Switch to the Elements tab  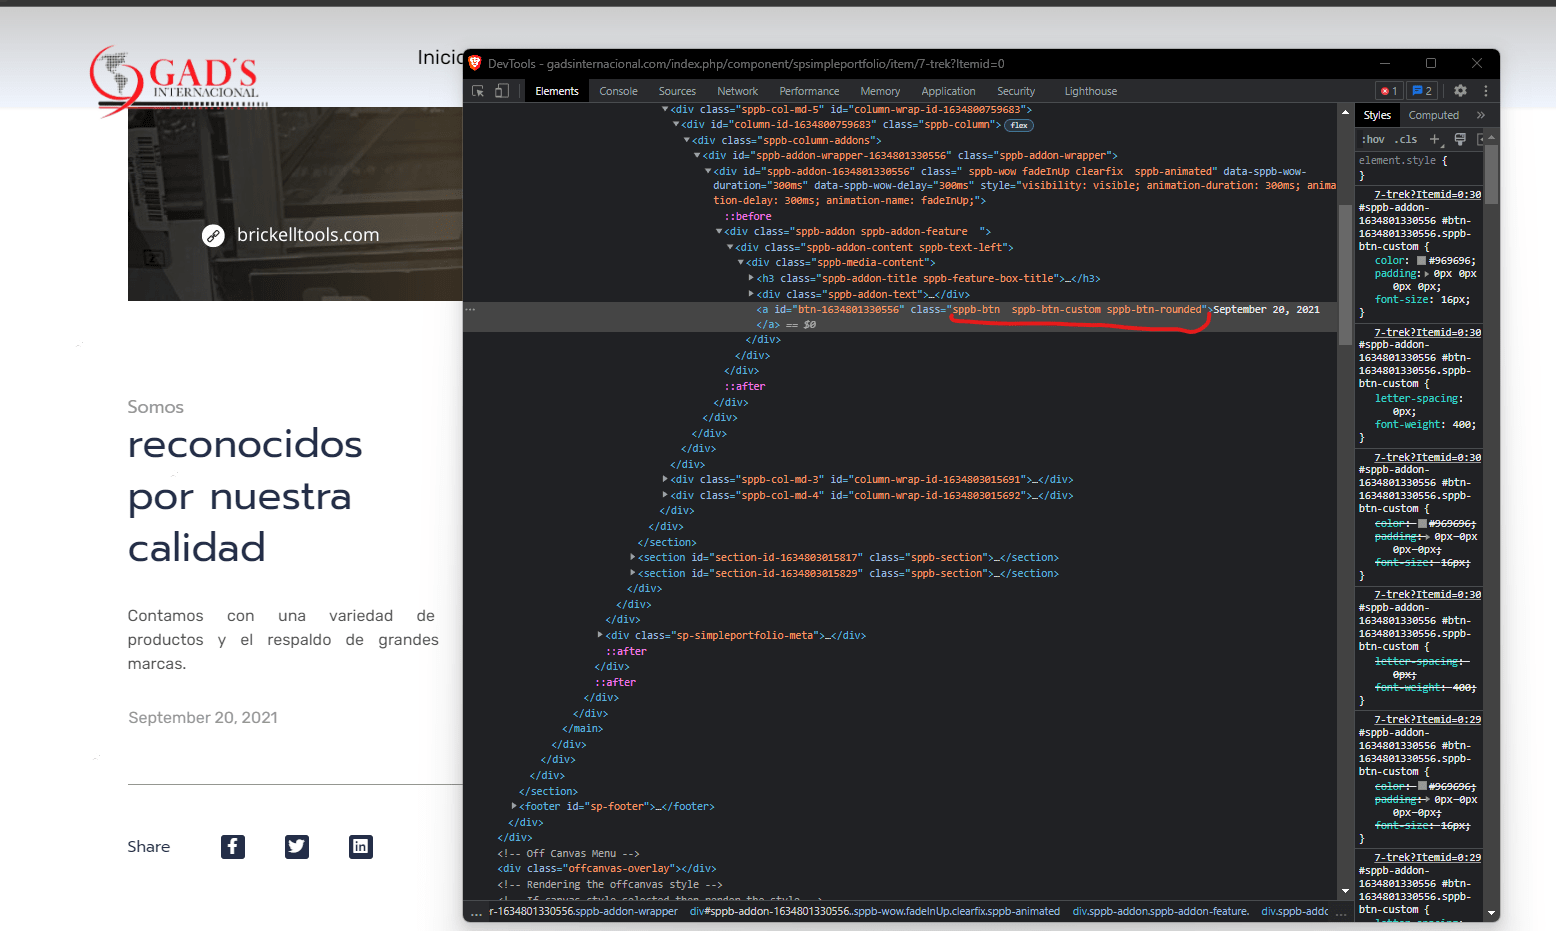pos(557,91)
